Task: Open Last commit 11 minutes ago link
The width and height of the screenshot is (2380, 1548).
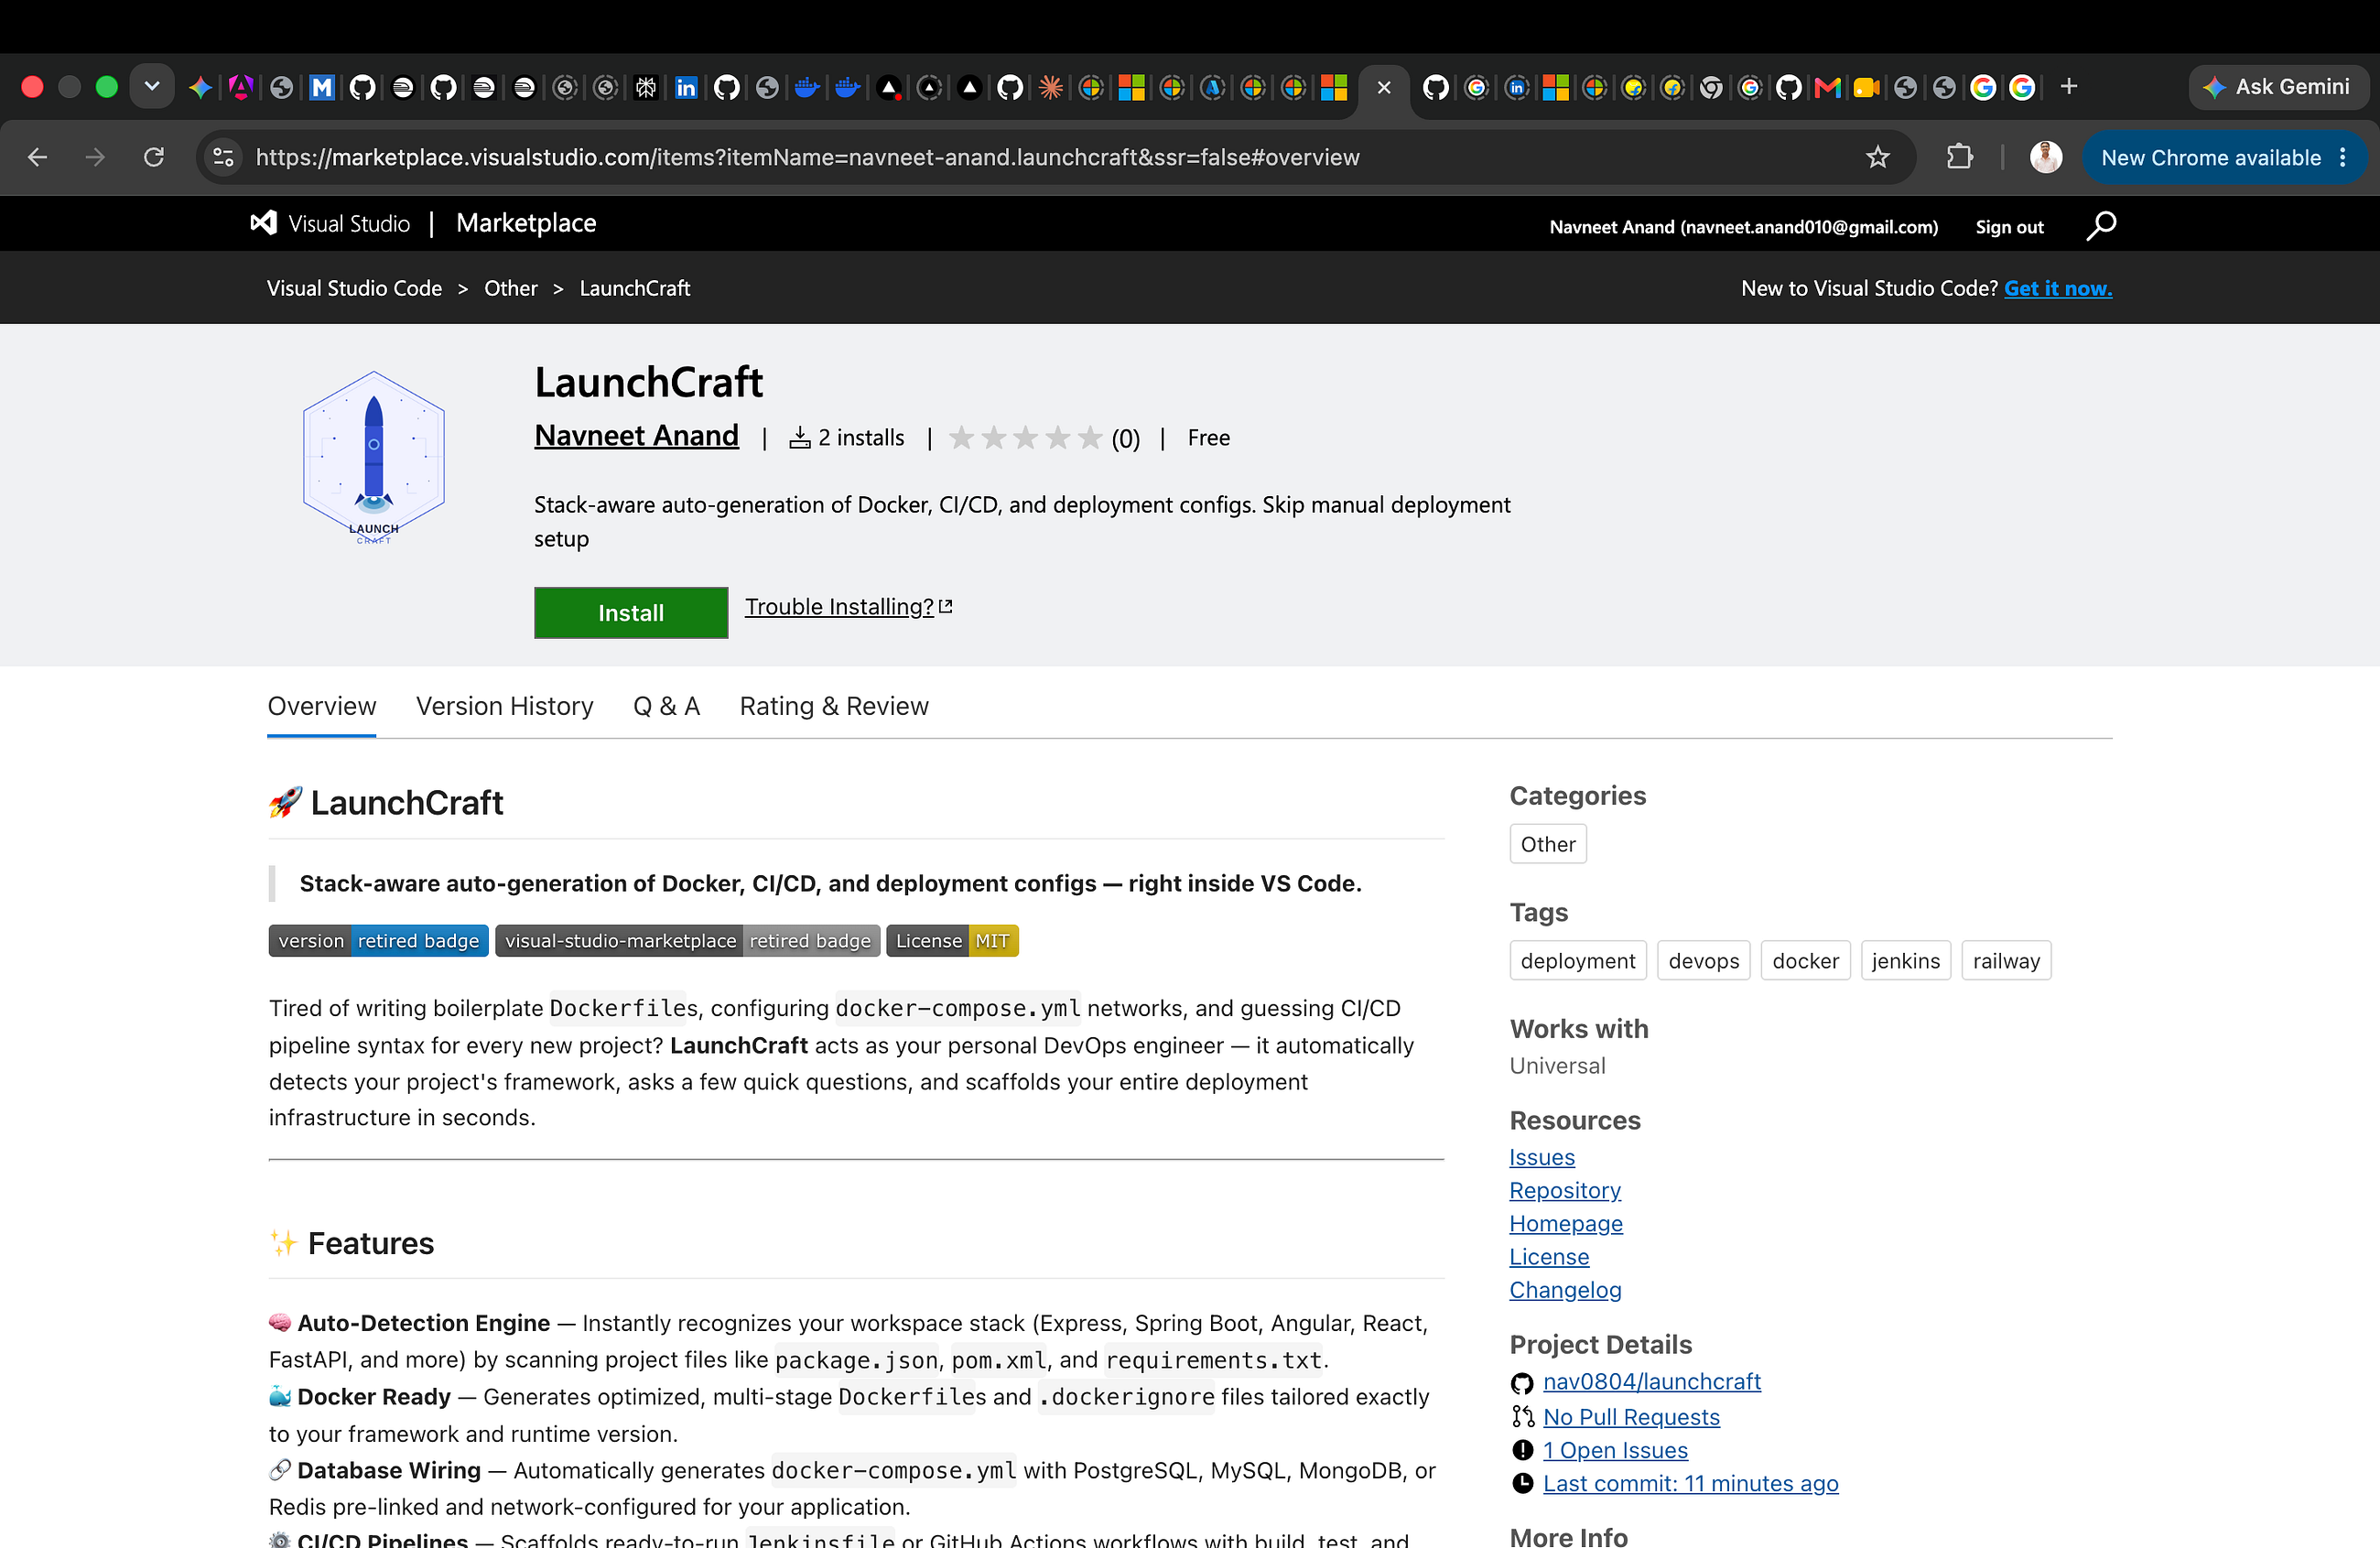Action: click(1691, 1483)
